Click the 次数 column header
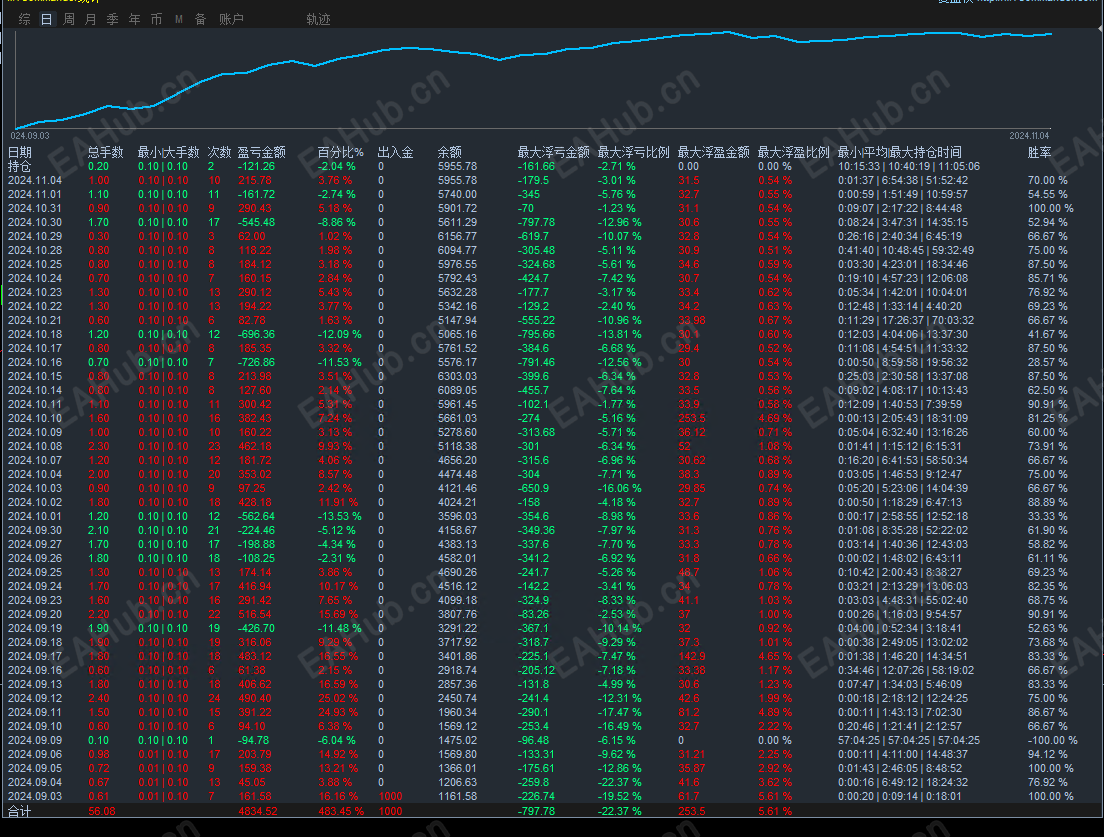 point(219,152)
